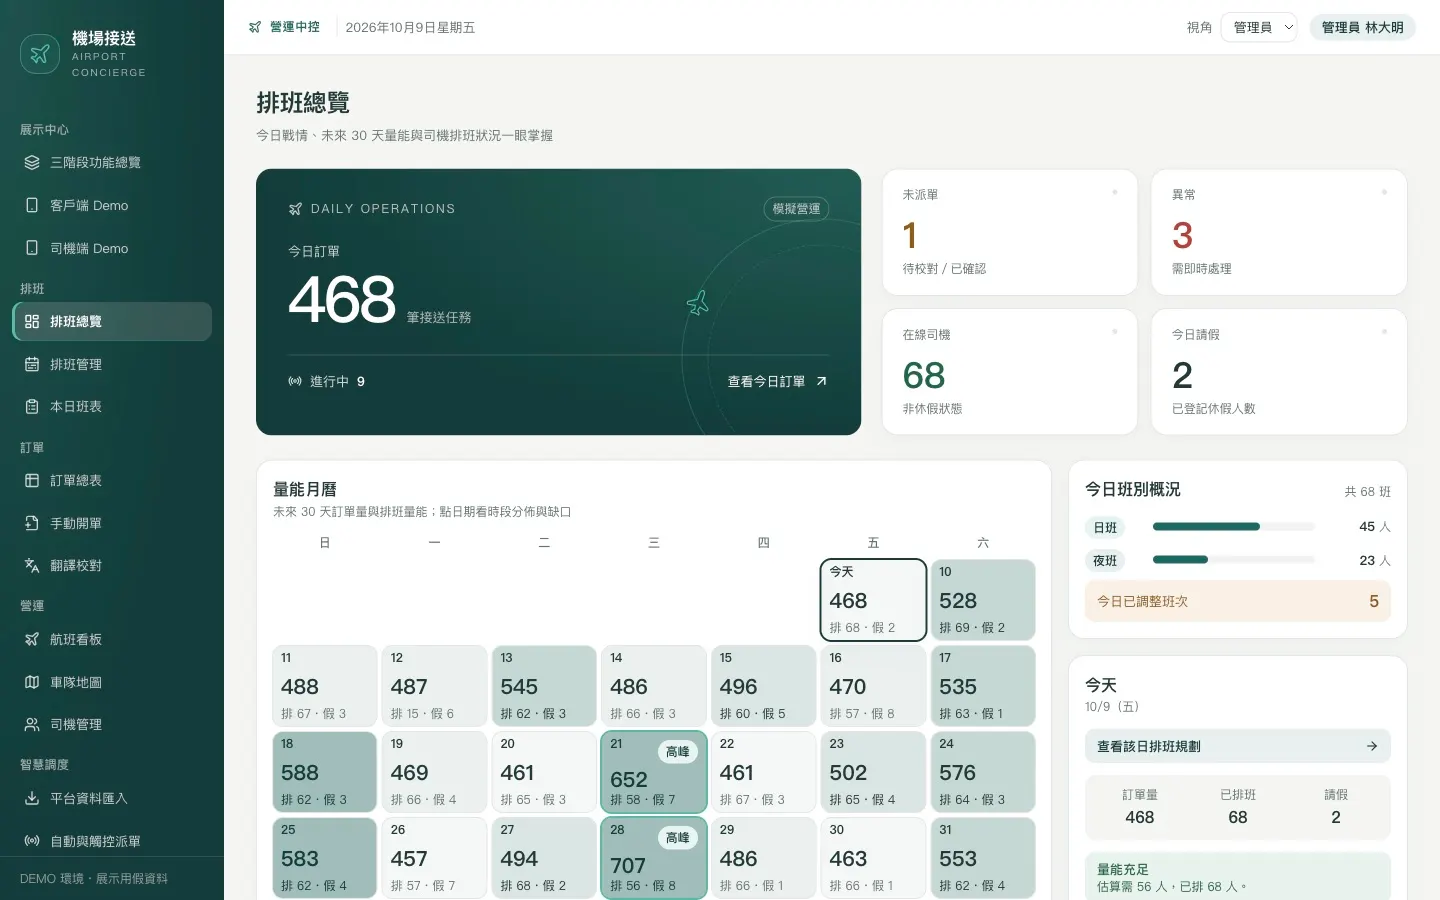Click the 排班 section label in the sidebar

[x=32, y=288]
